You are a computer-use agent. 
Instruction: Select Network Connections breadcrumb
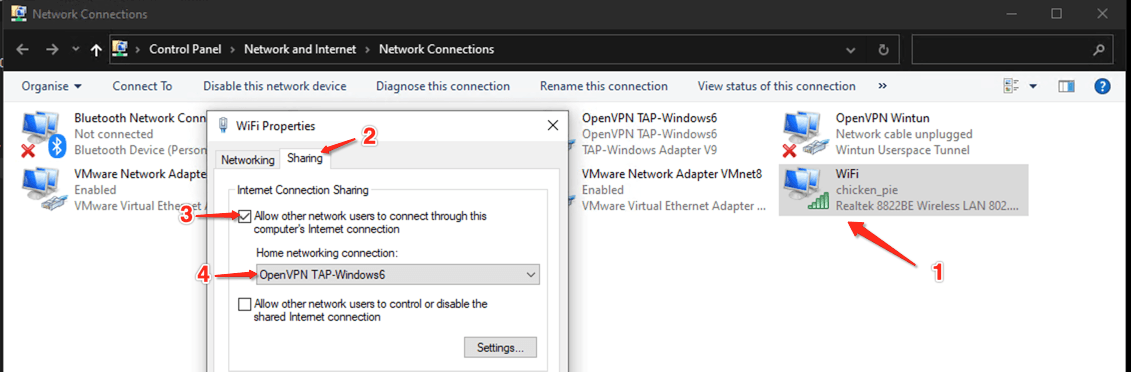coord(436,49)
